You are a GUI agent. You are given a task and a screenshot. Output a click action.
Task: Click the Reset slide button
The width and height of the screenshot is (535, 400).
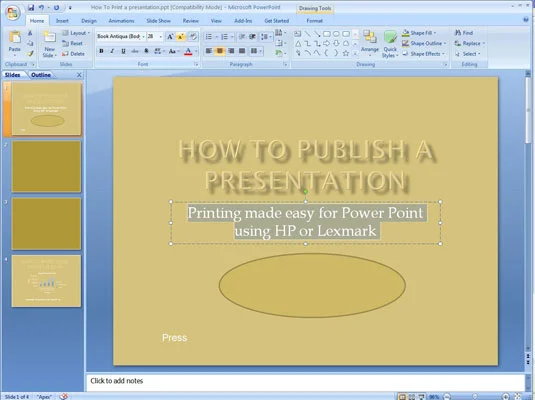(72, 43)
